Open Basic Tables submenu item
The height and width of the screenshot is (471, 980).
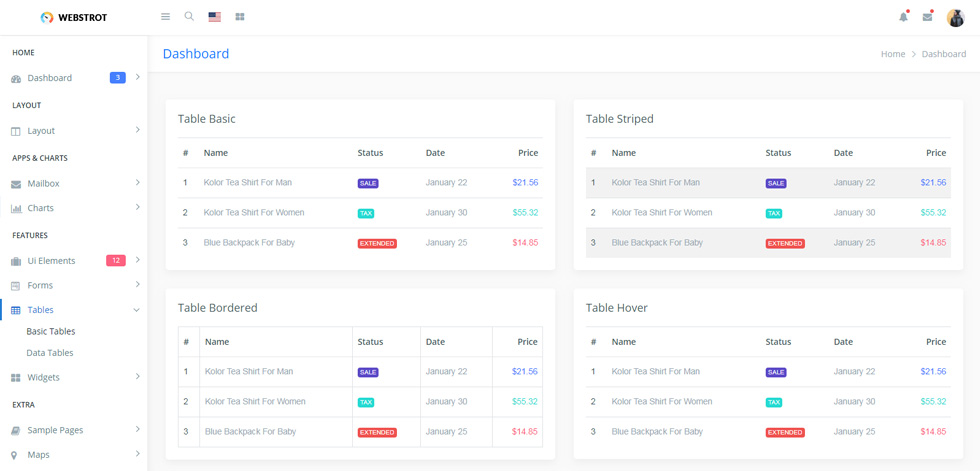point(51,332)
